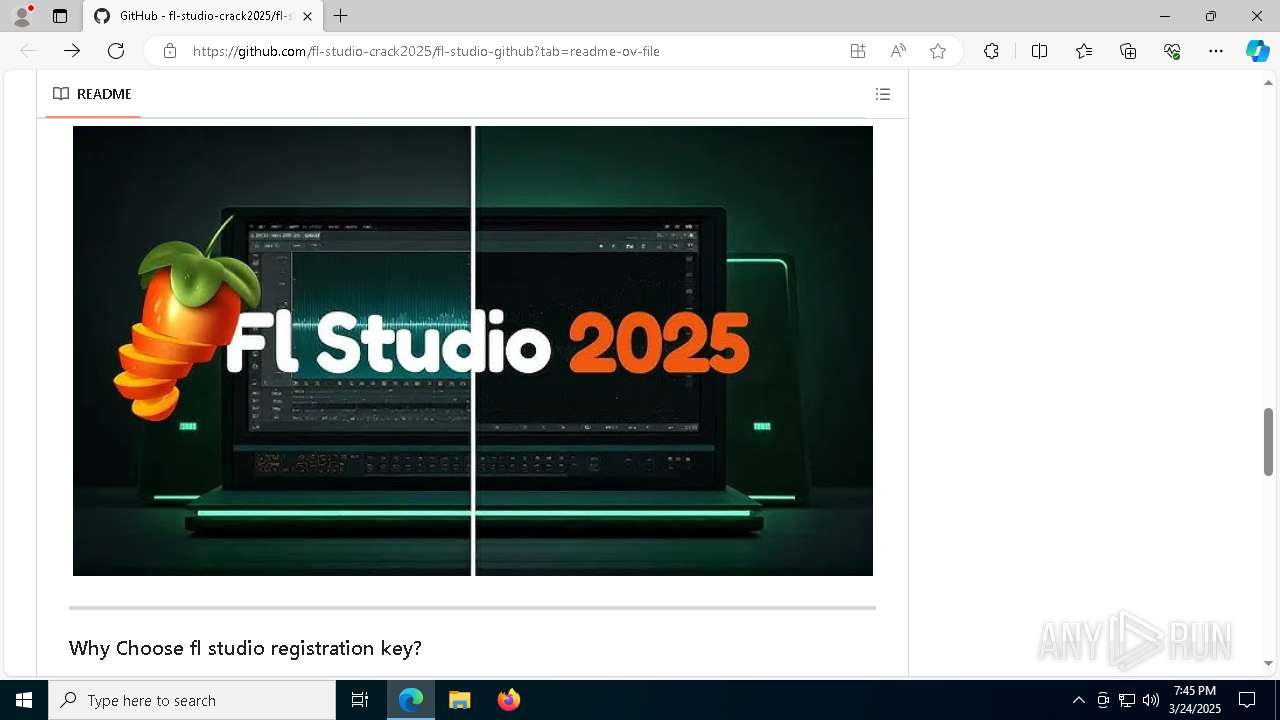The width and height of the screenshot is (1280, 720).
Task: Open Collections icon
Action: (1128, 51)
